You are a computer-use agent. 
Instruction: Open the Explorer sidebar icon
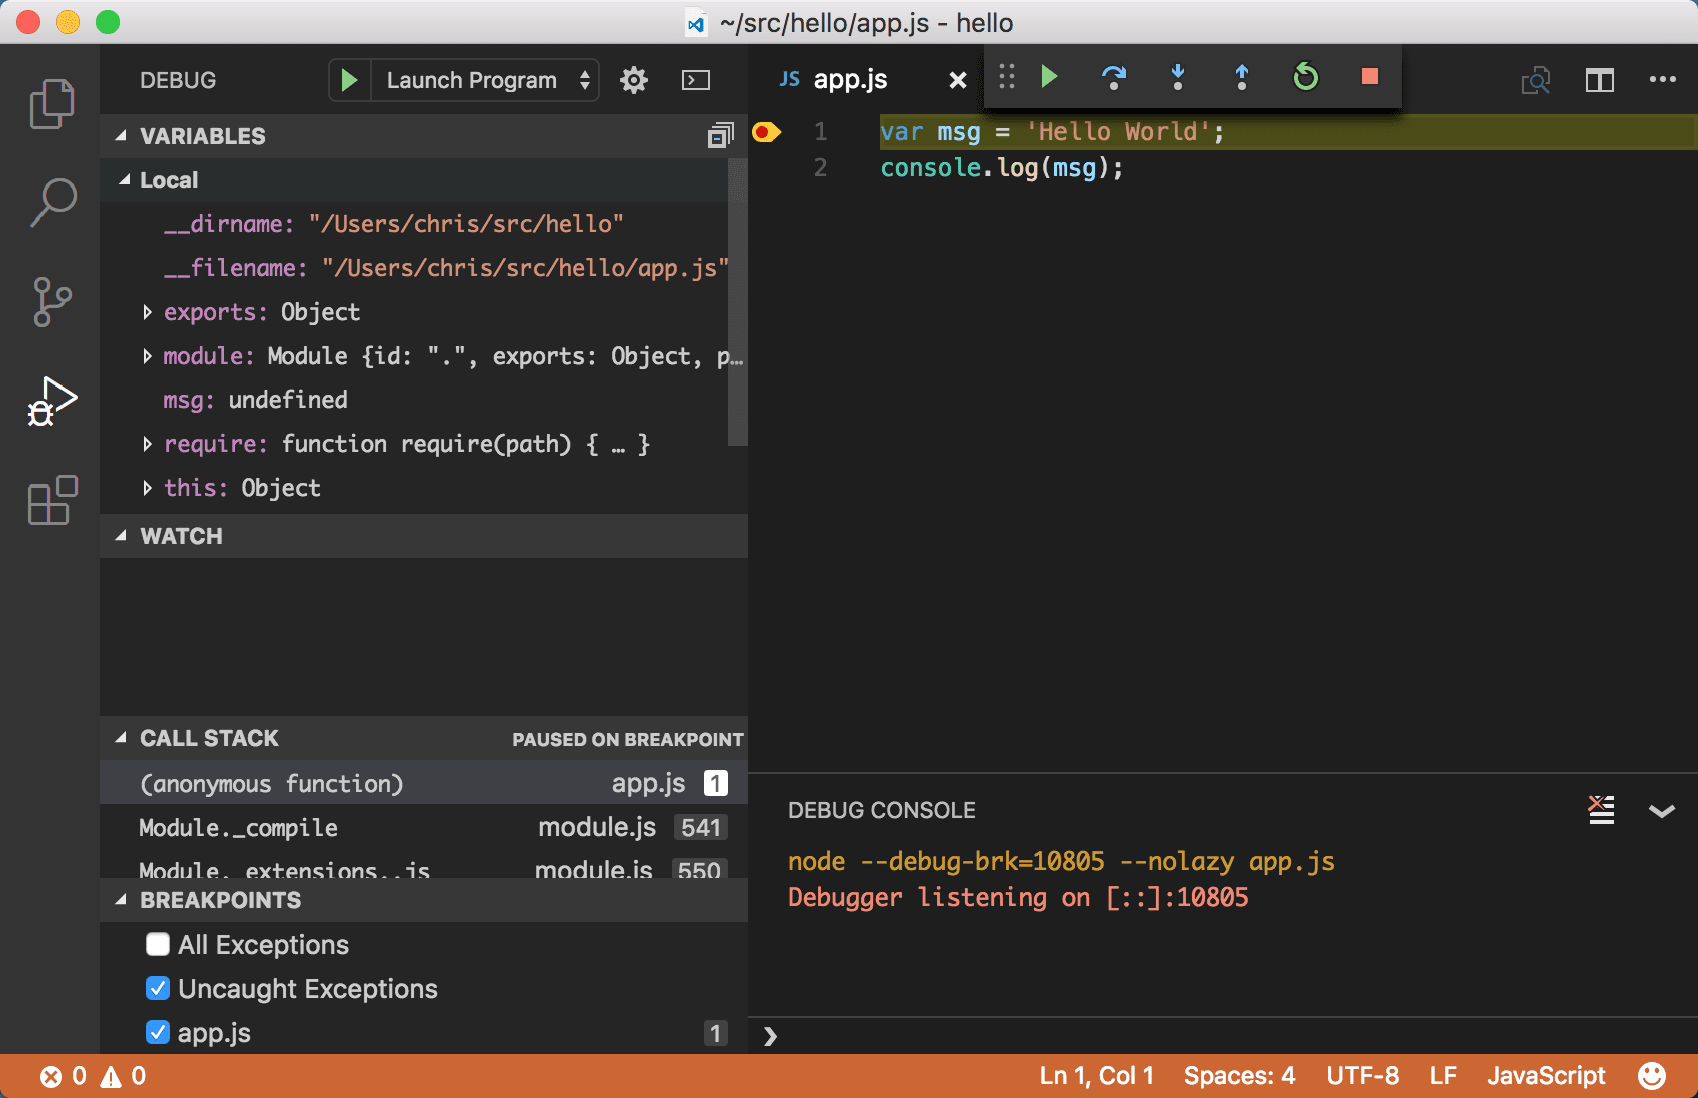(x=51, y=103)
